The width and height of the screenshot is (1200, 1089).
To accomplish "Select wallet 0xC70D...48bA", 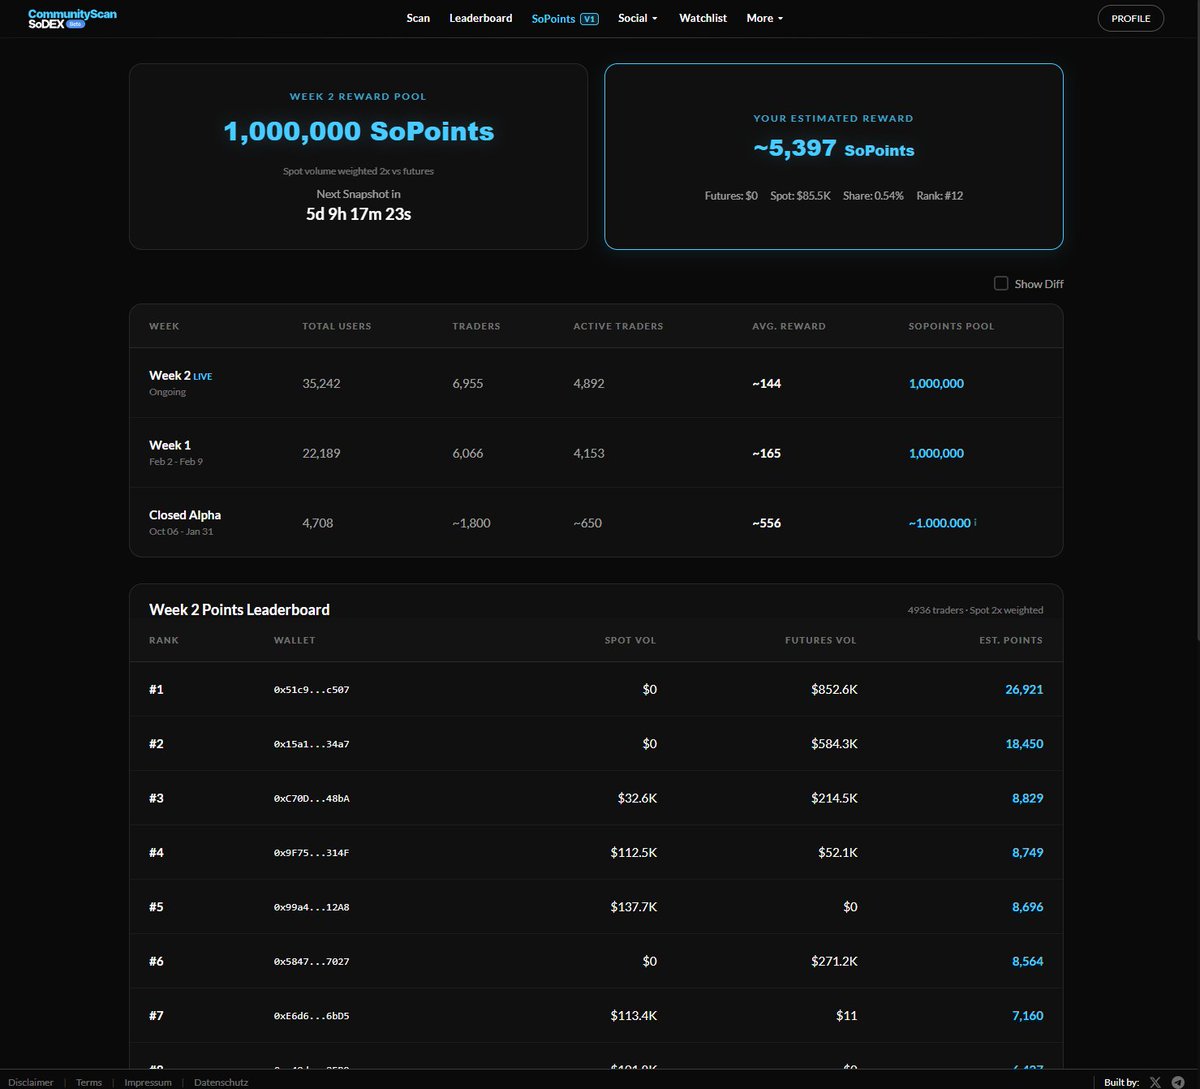I will tap(311, 798).
